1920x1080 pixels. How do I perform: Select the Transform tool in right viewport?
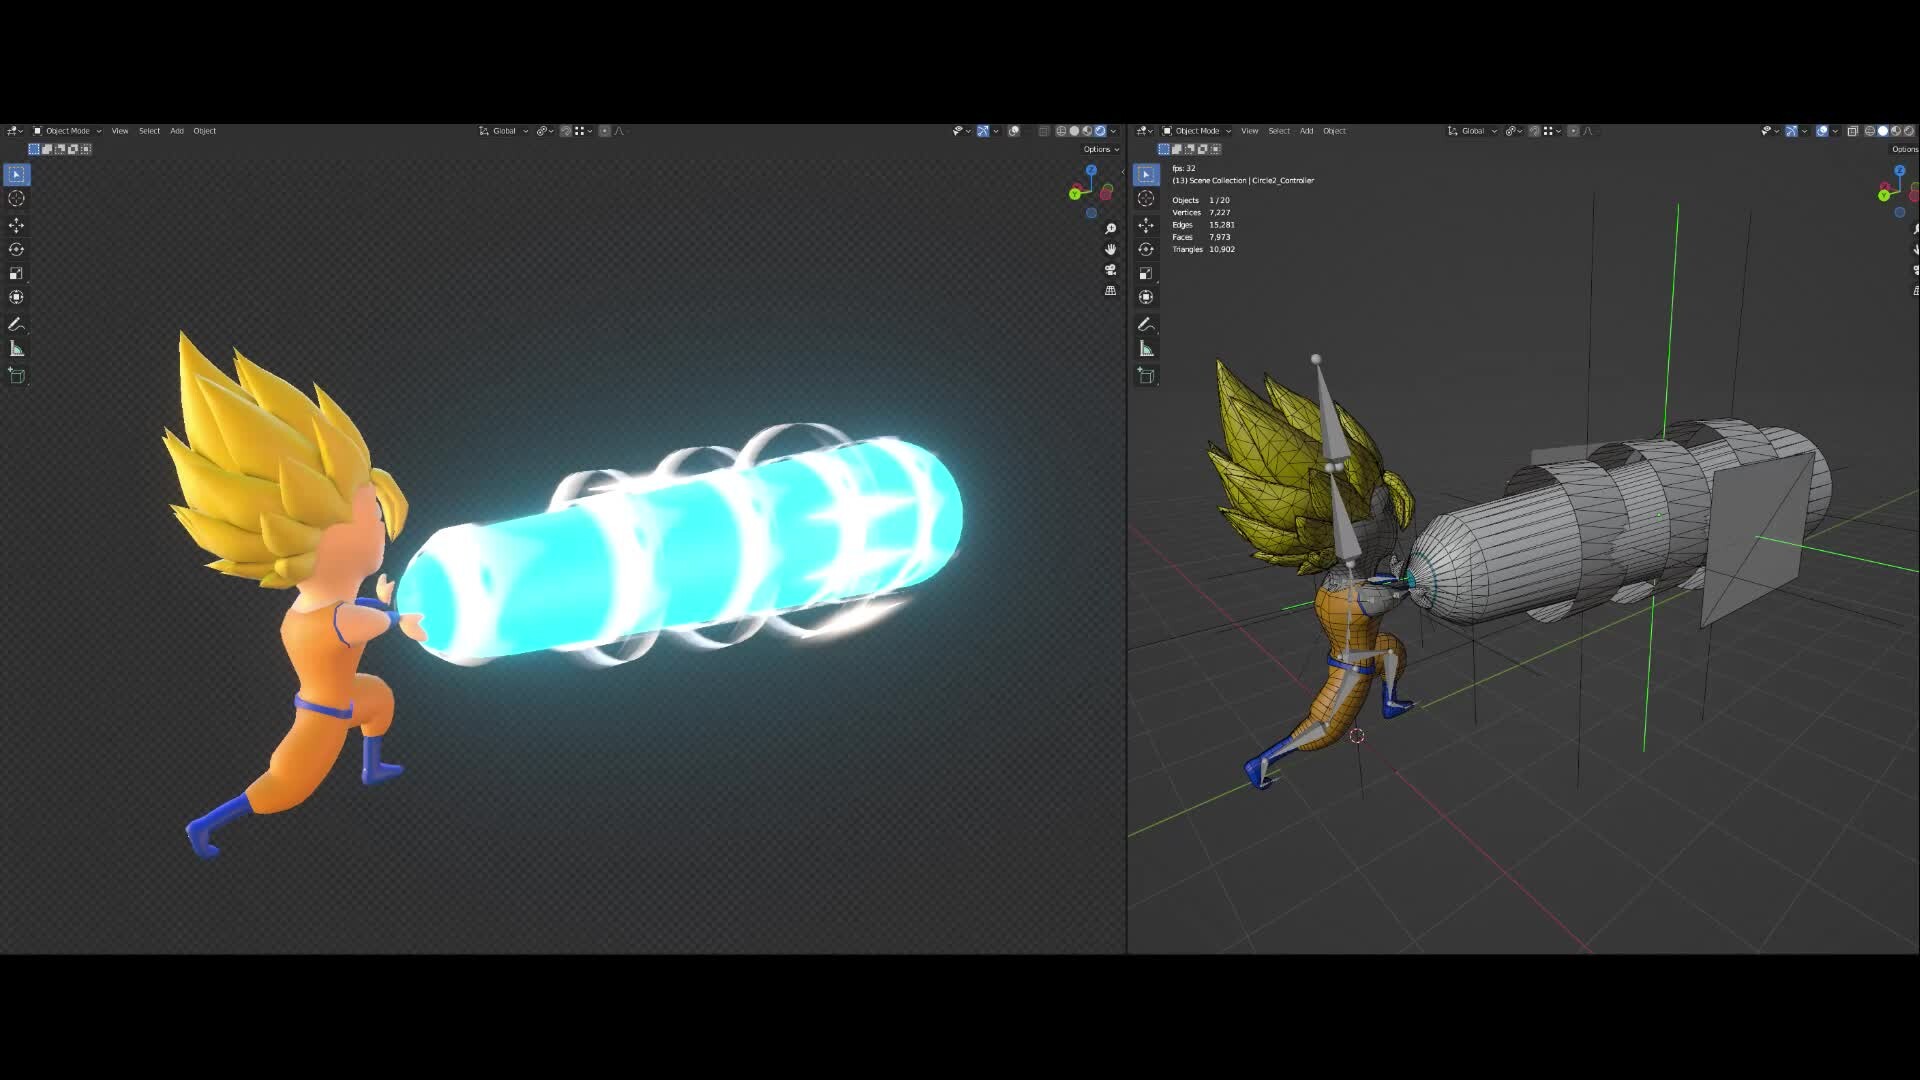(x=1146, y=297)
